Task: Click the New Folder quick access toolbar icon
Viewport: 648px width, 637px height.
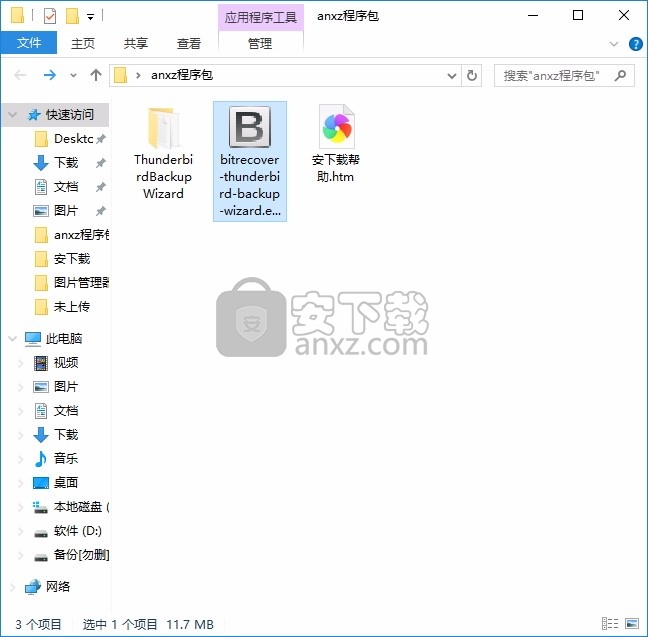Action: coord(72,16)
